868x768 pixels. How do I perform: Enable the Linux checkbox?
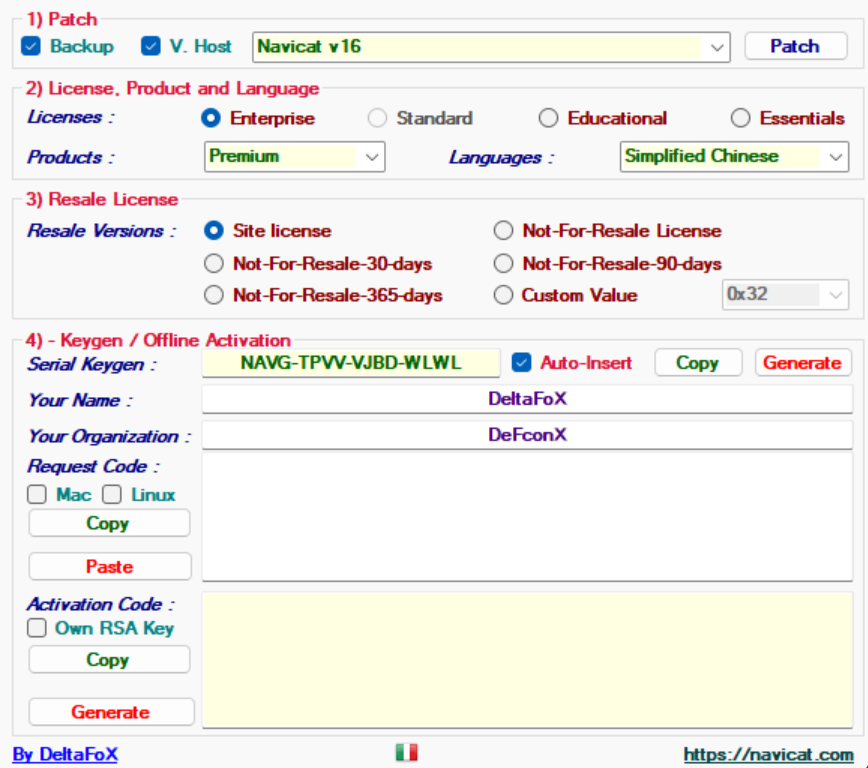click(x=112, y=495)
